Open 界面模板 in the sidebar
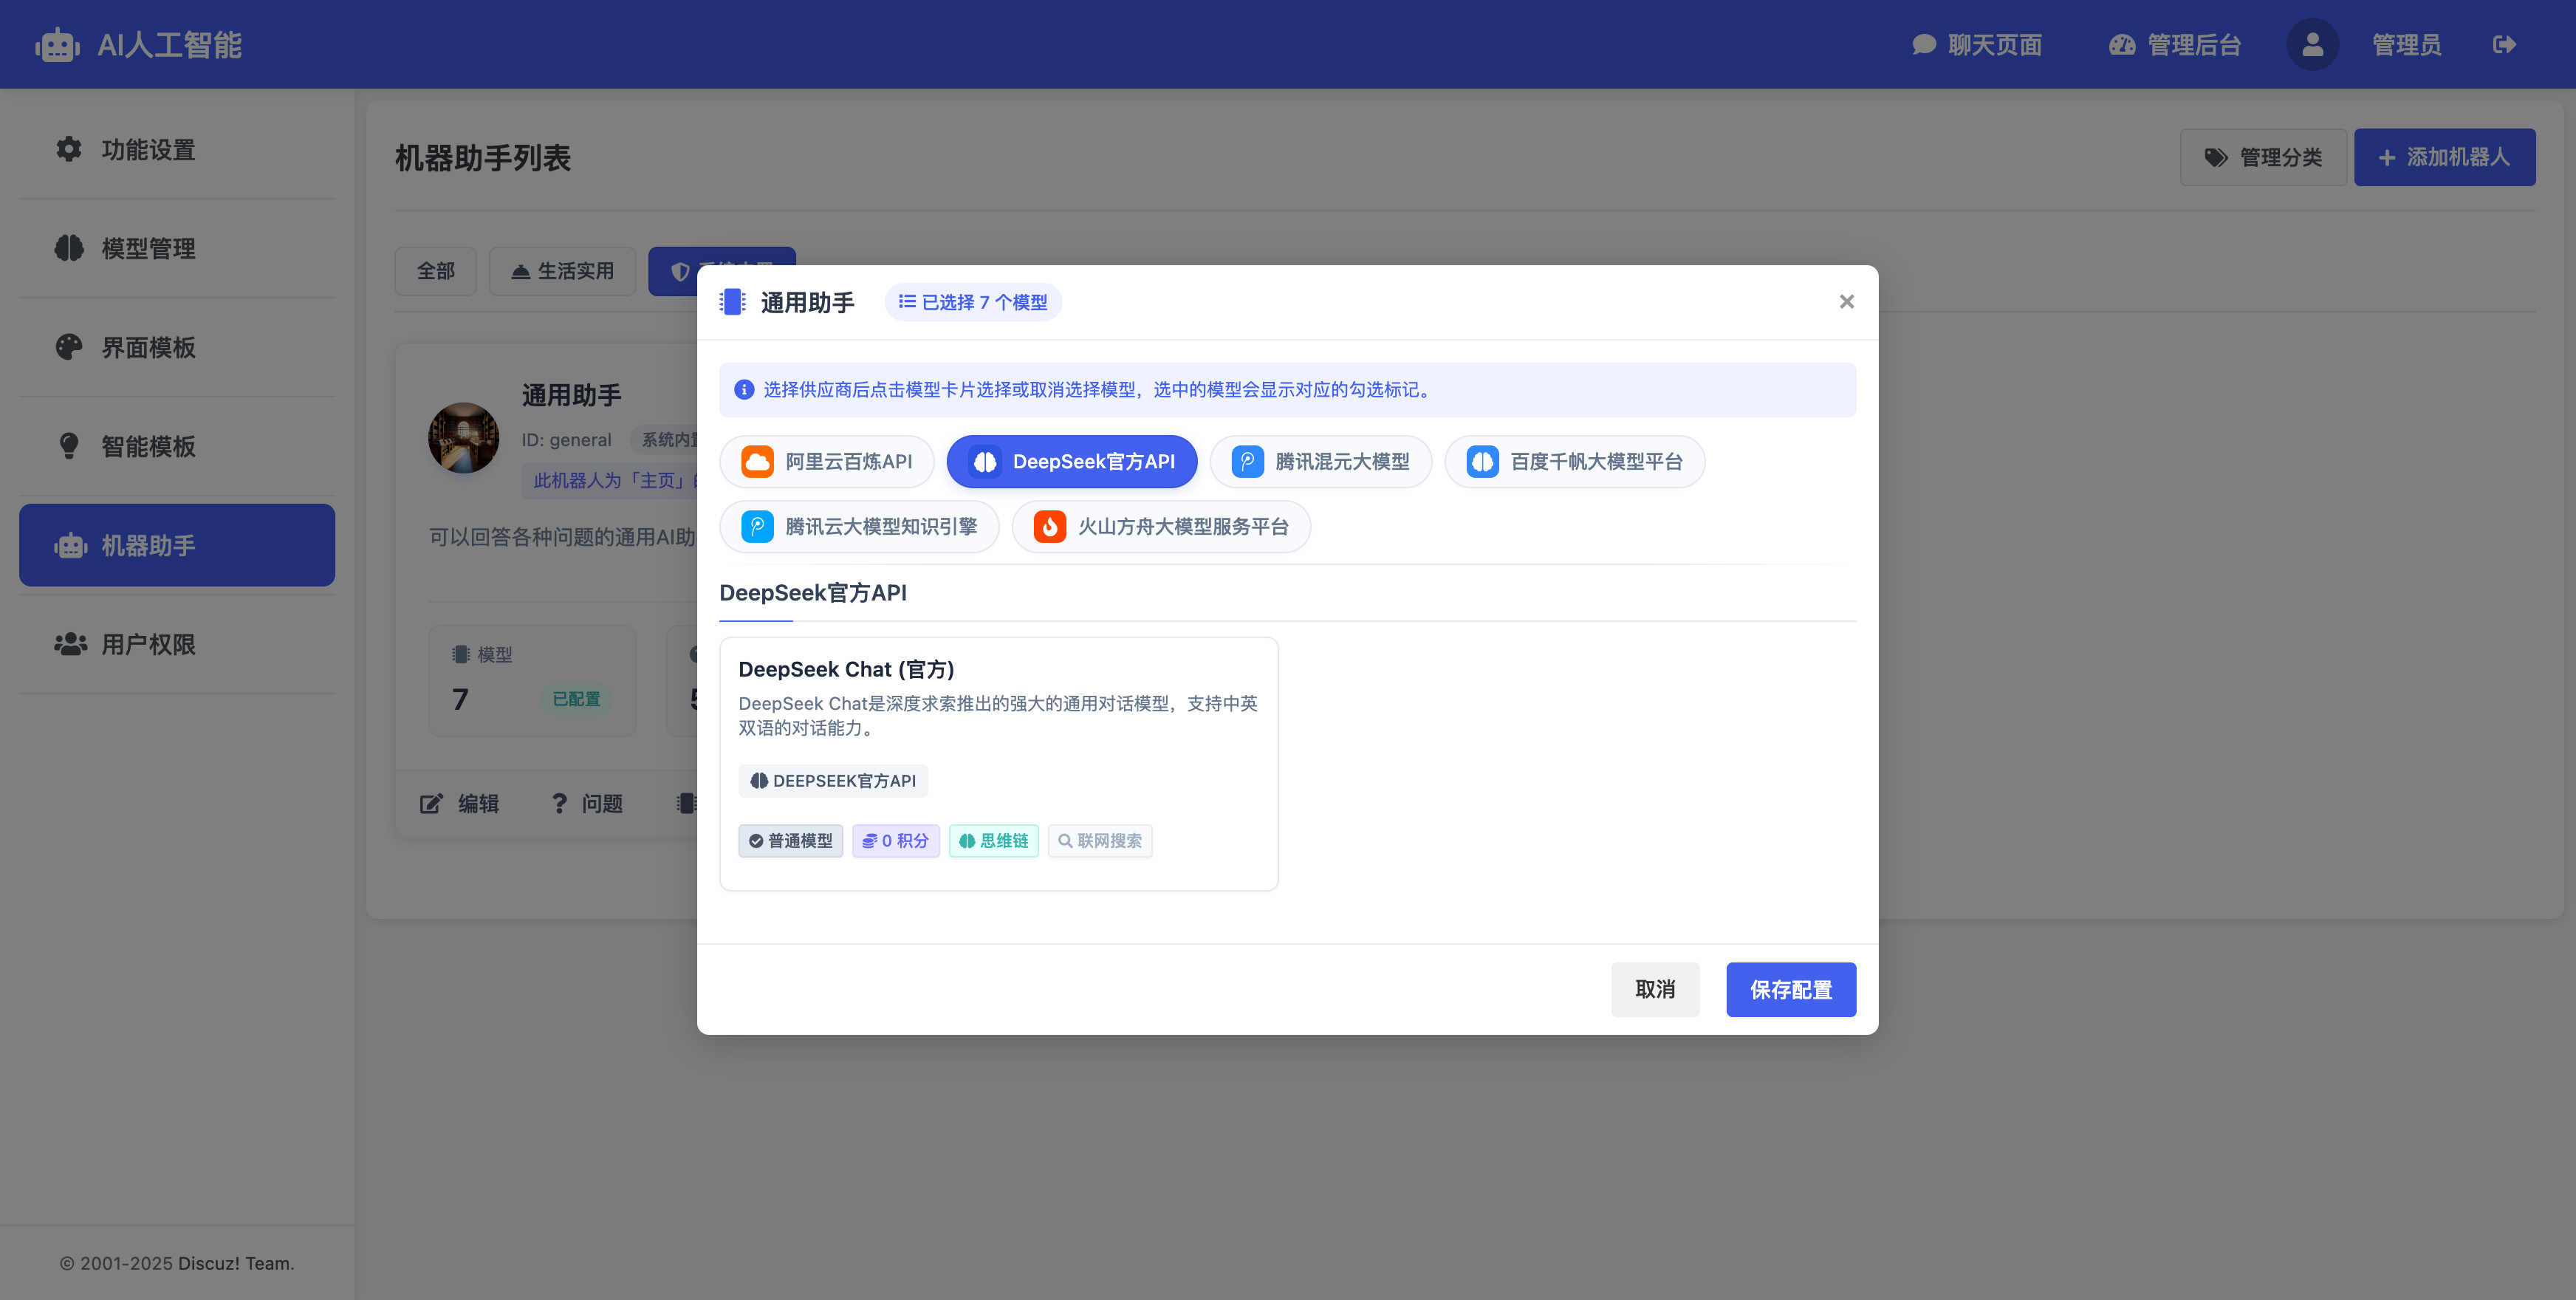The height and width of the screenshot is (1300, 2576). click(177, 347)
